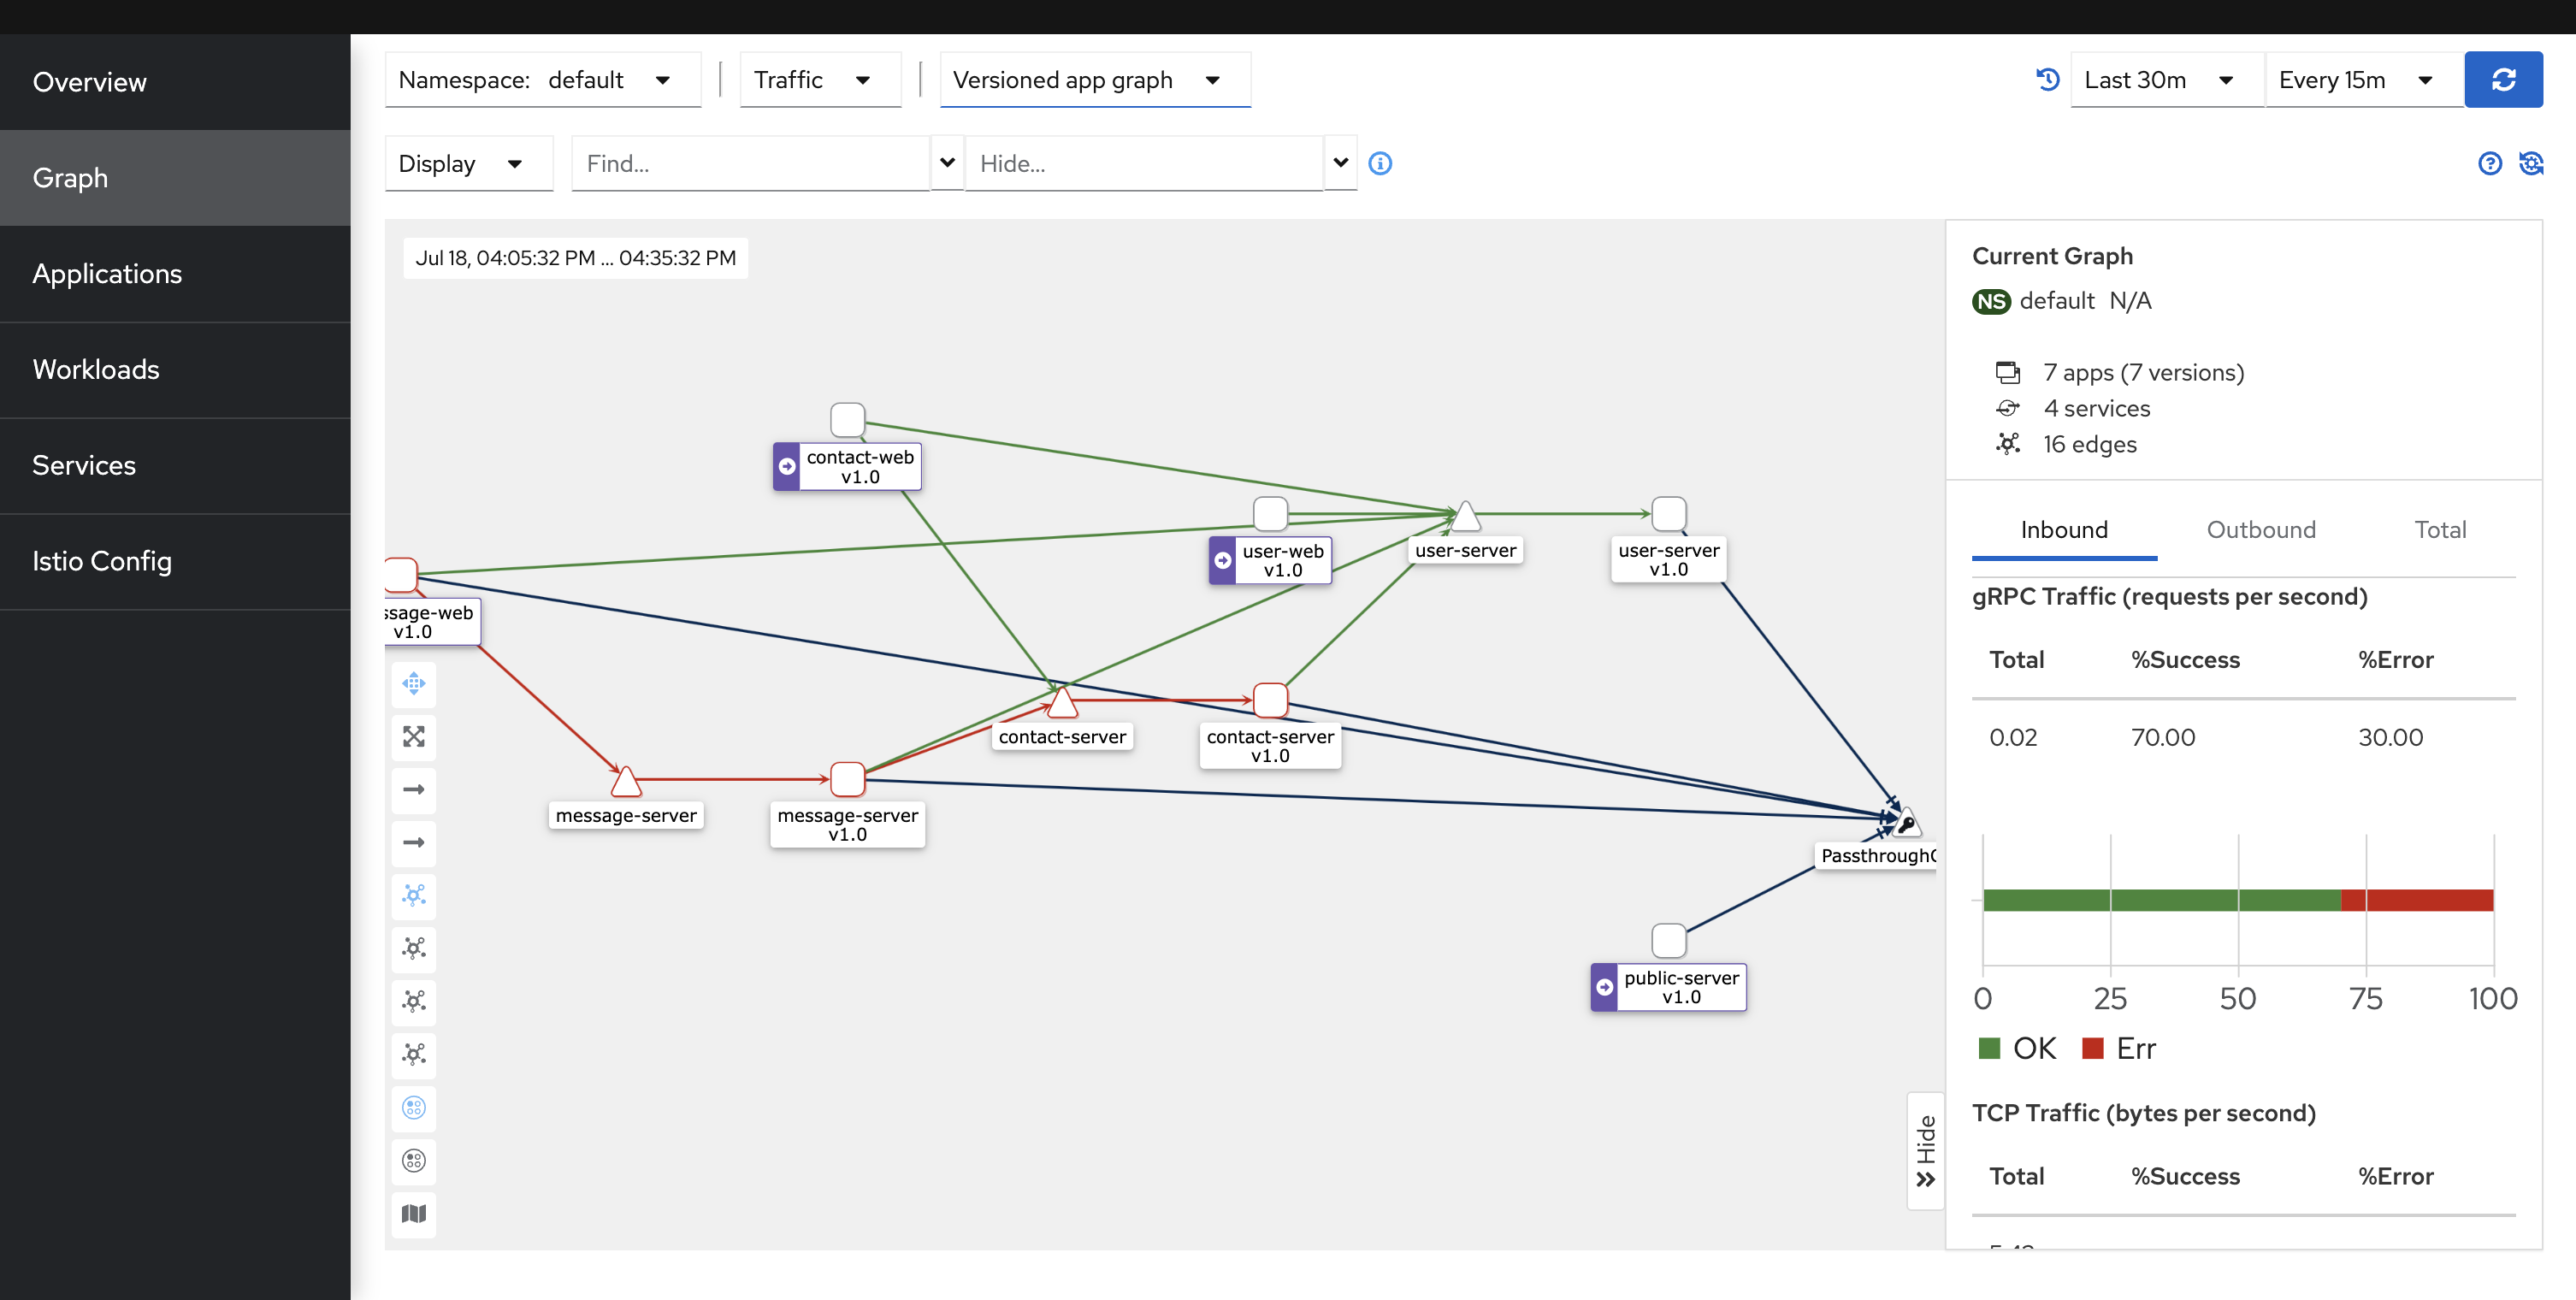Viewport: 2576px width, 1300px height.
Task: Select the gray namespace layout circle icon
Action: [414, 1160]
